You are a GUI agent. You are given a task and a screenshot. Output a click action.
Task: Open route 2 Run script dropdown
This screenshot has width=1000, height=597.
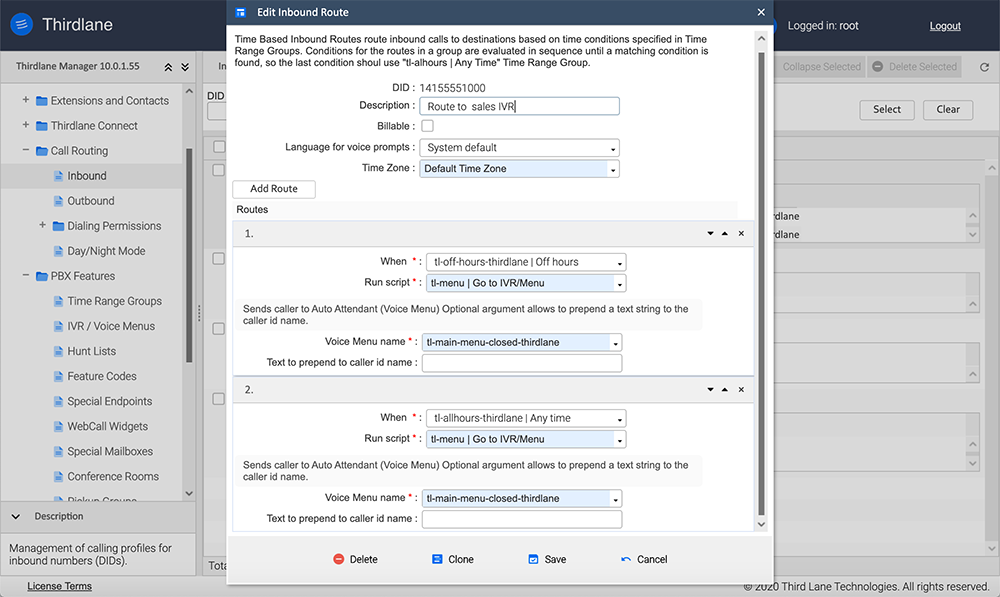(x=525, y=439)
